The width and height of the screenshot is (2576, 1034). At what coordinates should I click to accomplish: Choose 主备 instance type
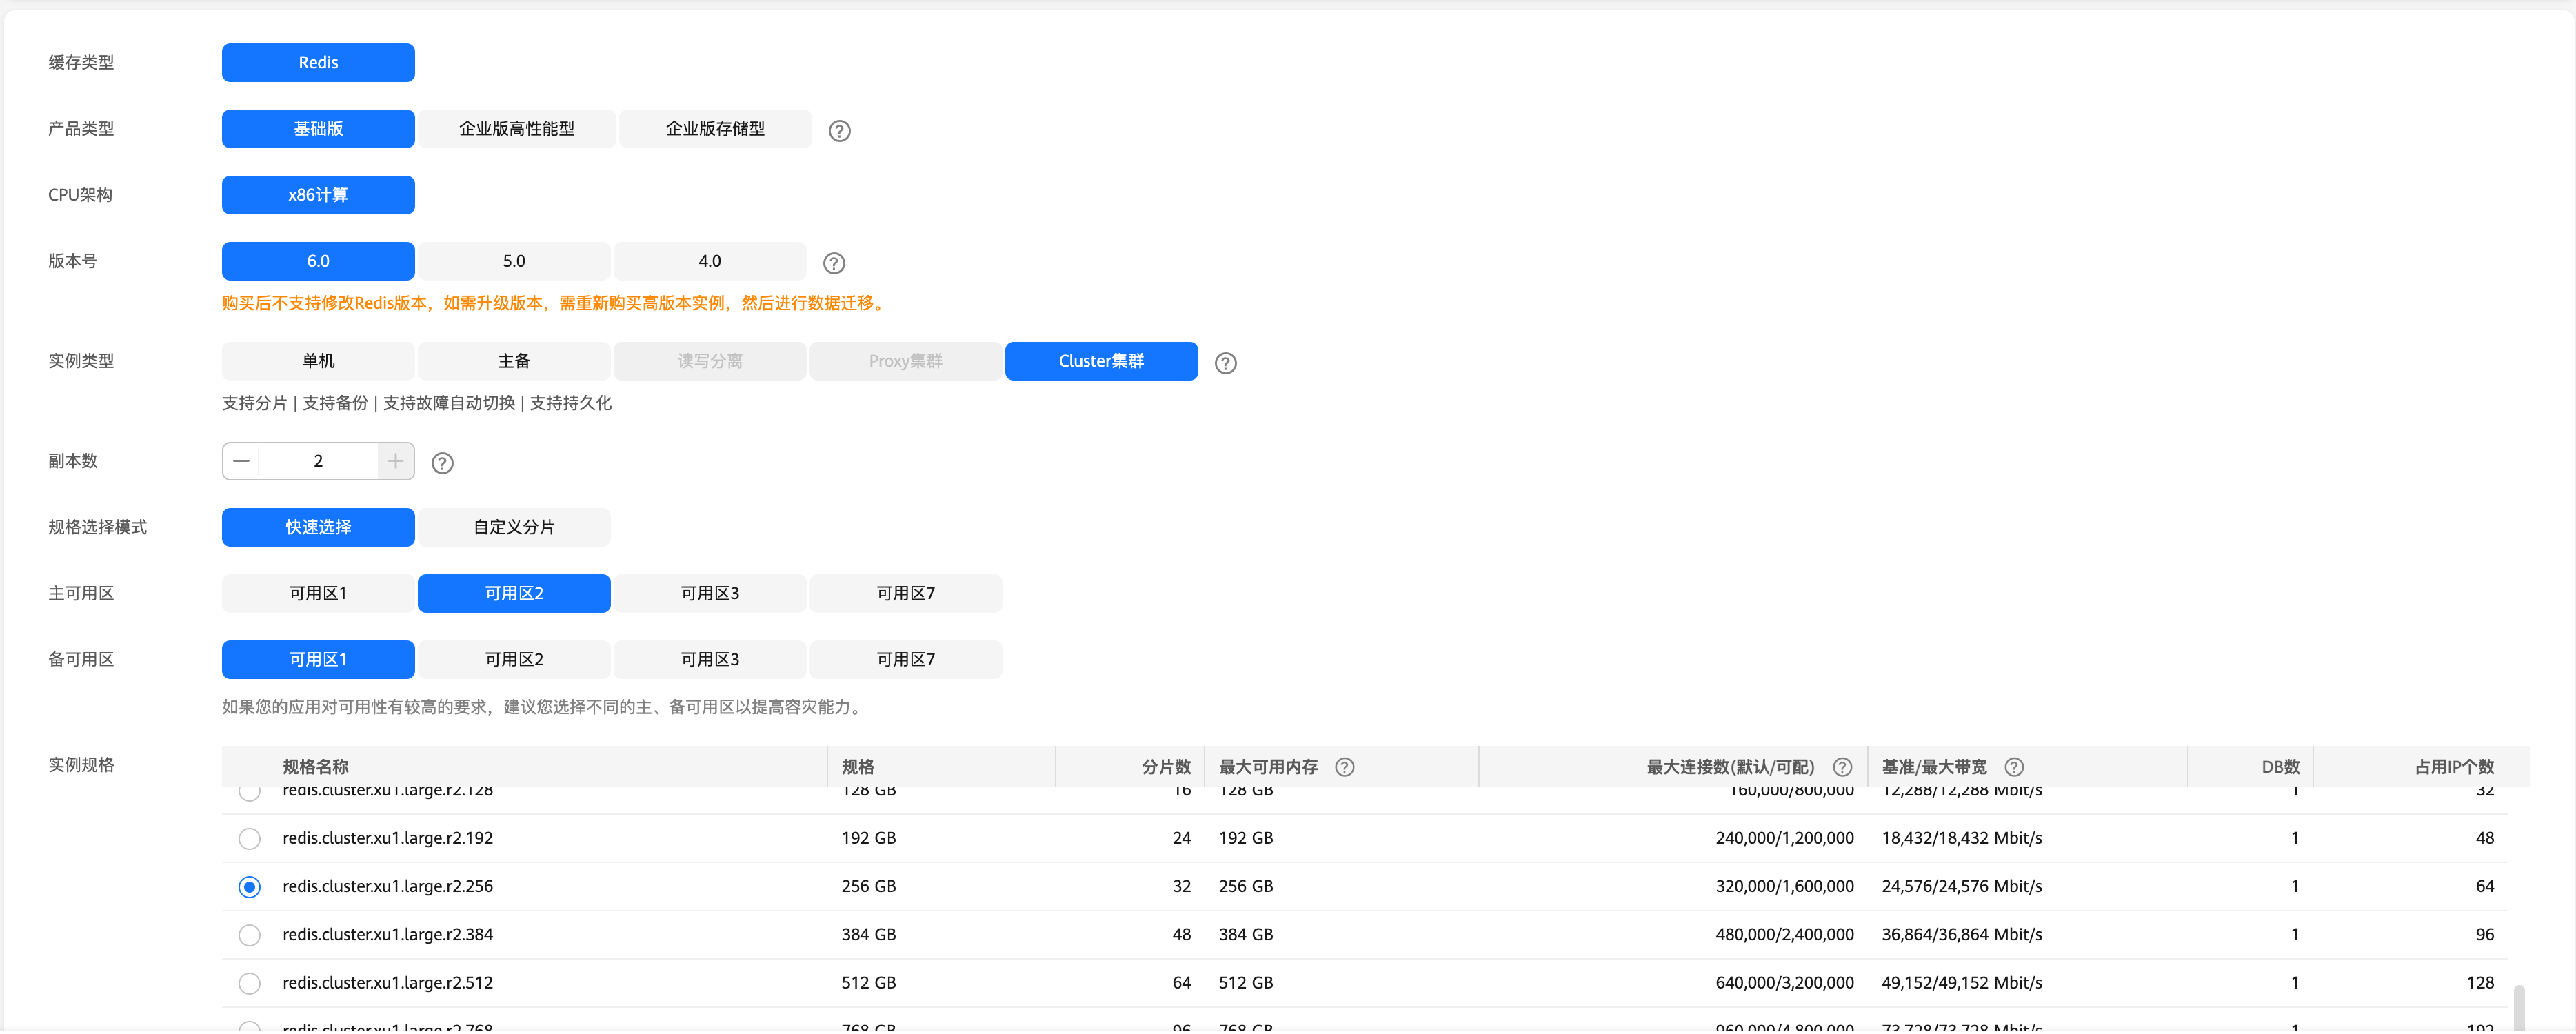(514, 361)
